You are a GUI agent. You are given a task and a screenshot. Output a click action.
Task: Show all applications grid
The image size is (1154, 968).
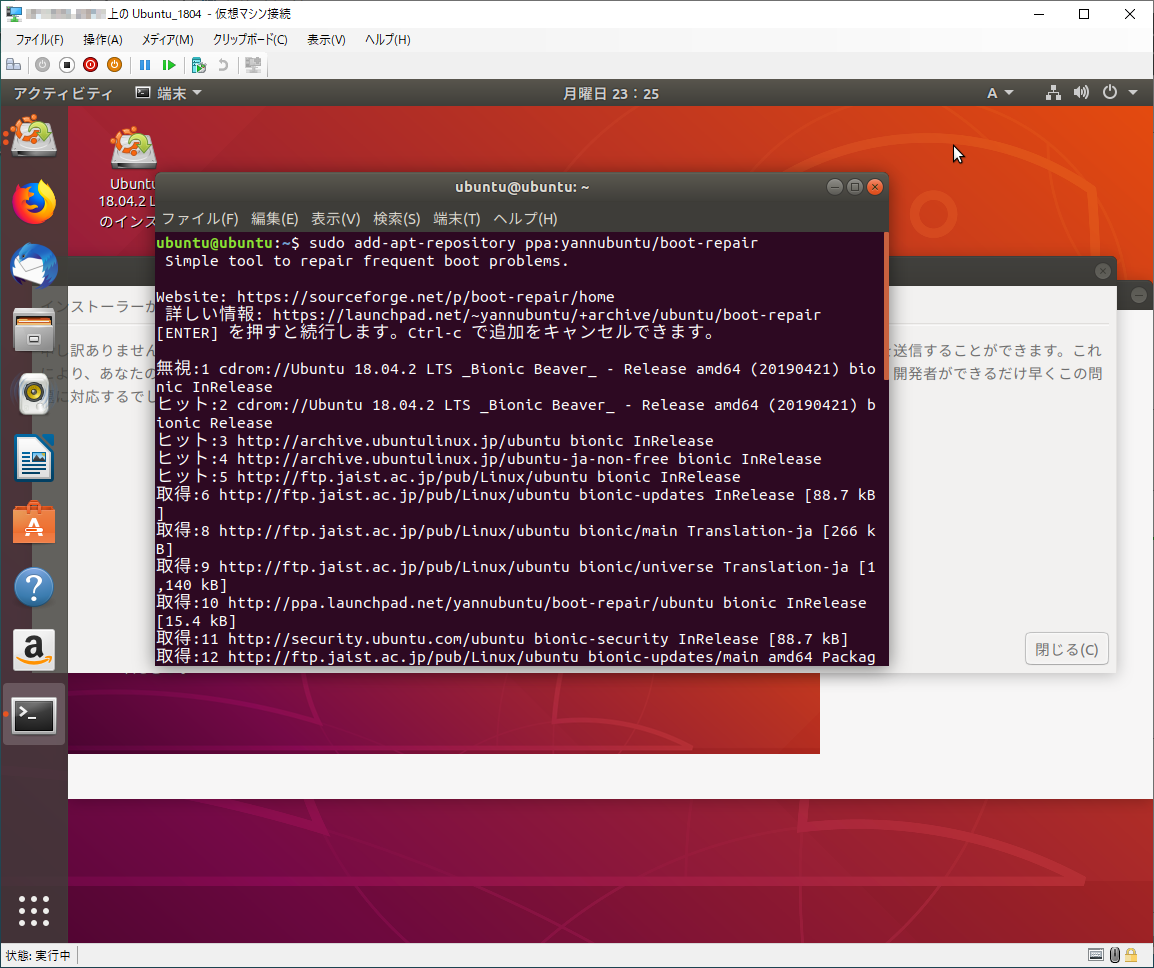tap(33, 911)
